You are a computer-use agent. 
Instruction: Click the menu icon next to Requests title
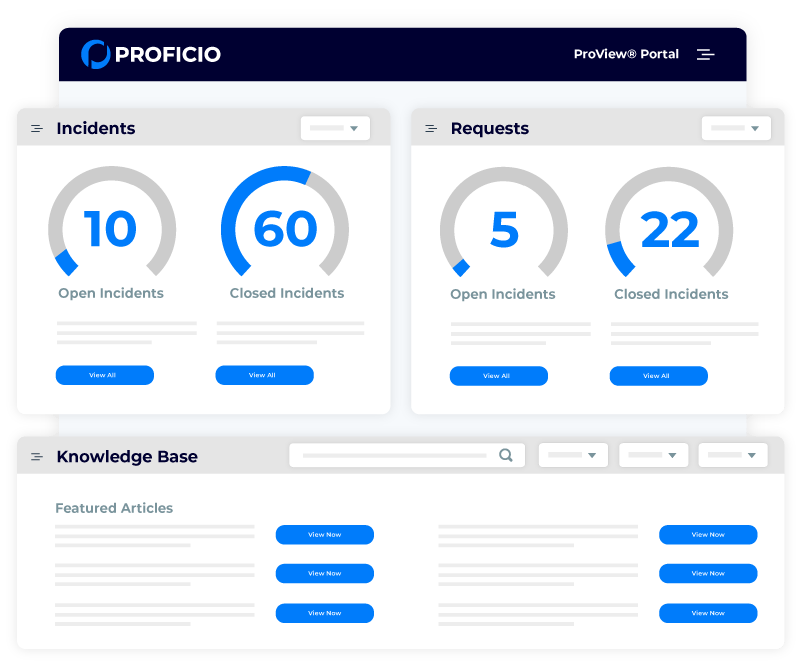coord(432,129)
